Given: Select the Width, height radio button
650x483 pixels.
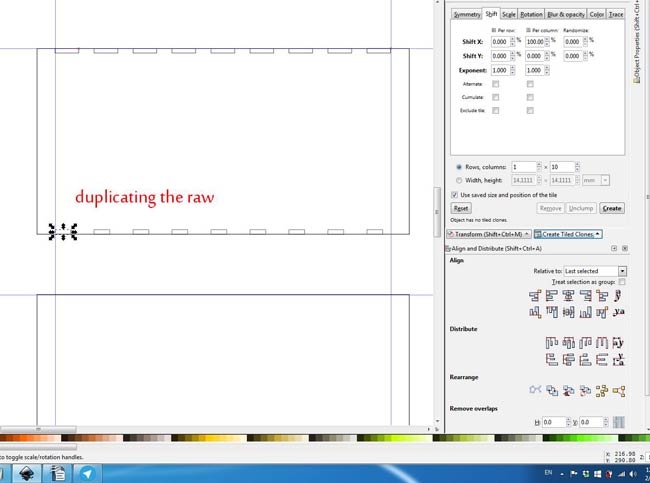Looking at the screenshot, I should coord(459,180).
